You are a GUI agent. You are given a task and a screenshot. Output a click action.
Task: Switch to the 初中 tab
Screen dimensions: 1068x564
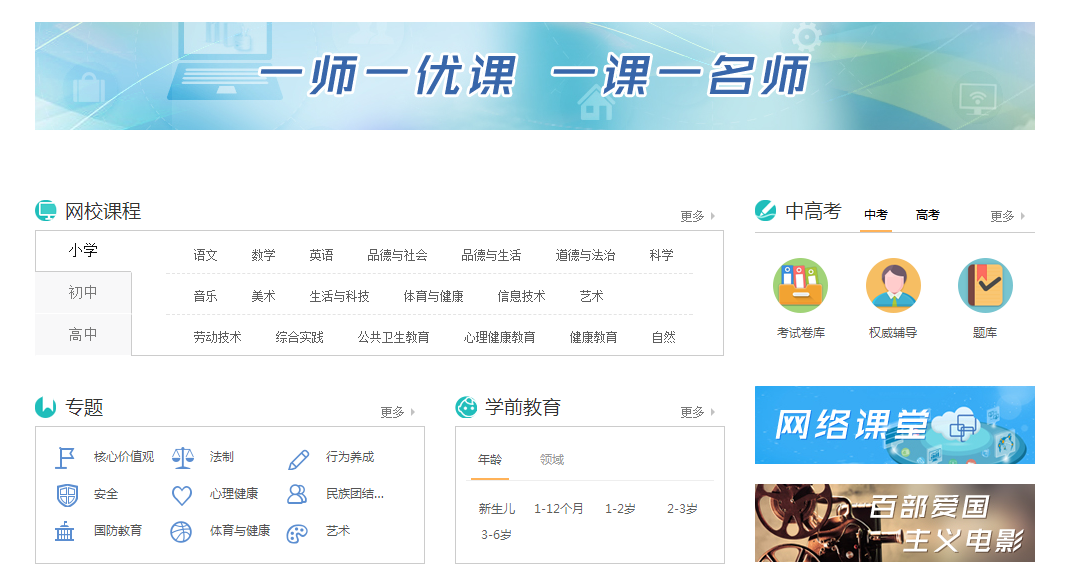click(83, 292)
